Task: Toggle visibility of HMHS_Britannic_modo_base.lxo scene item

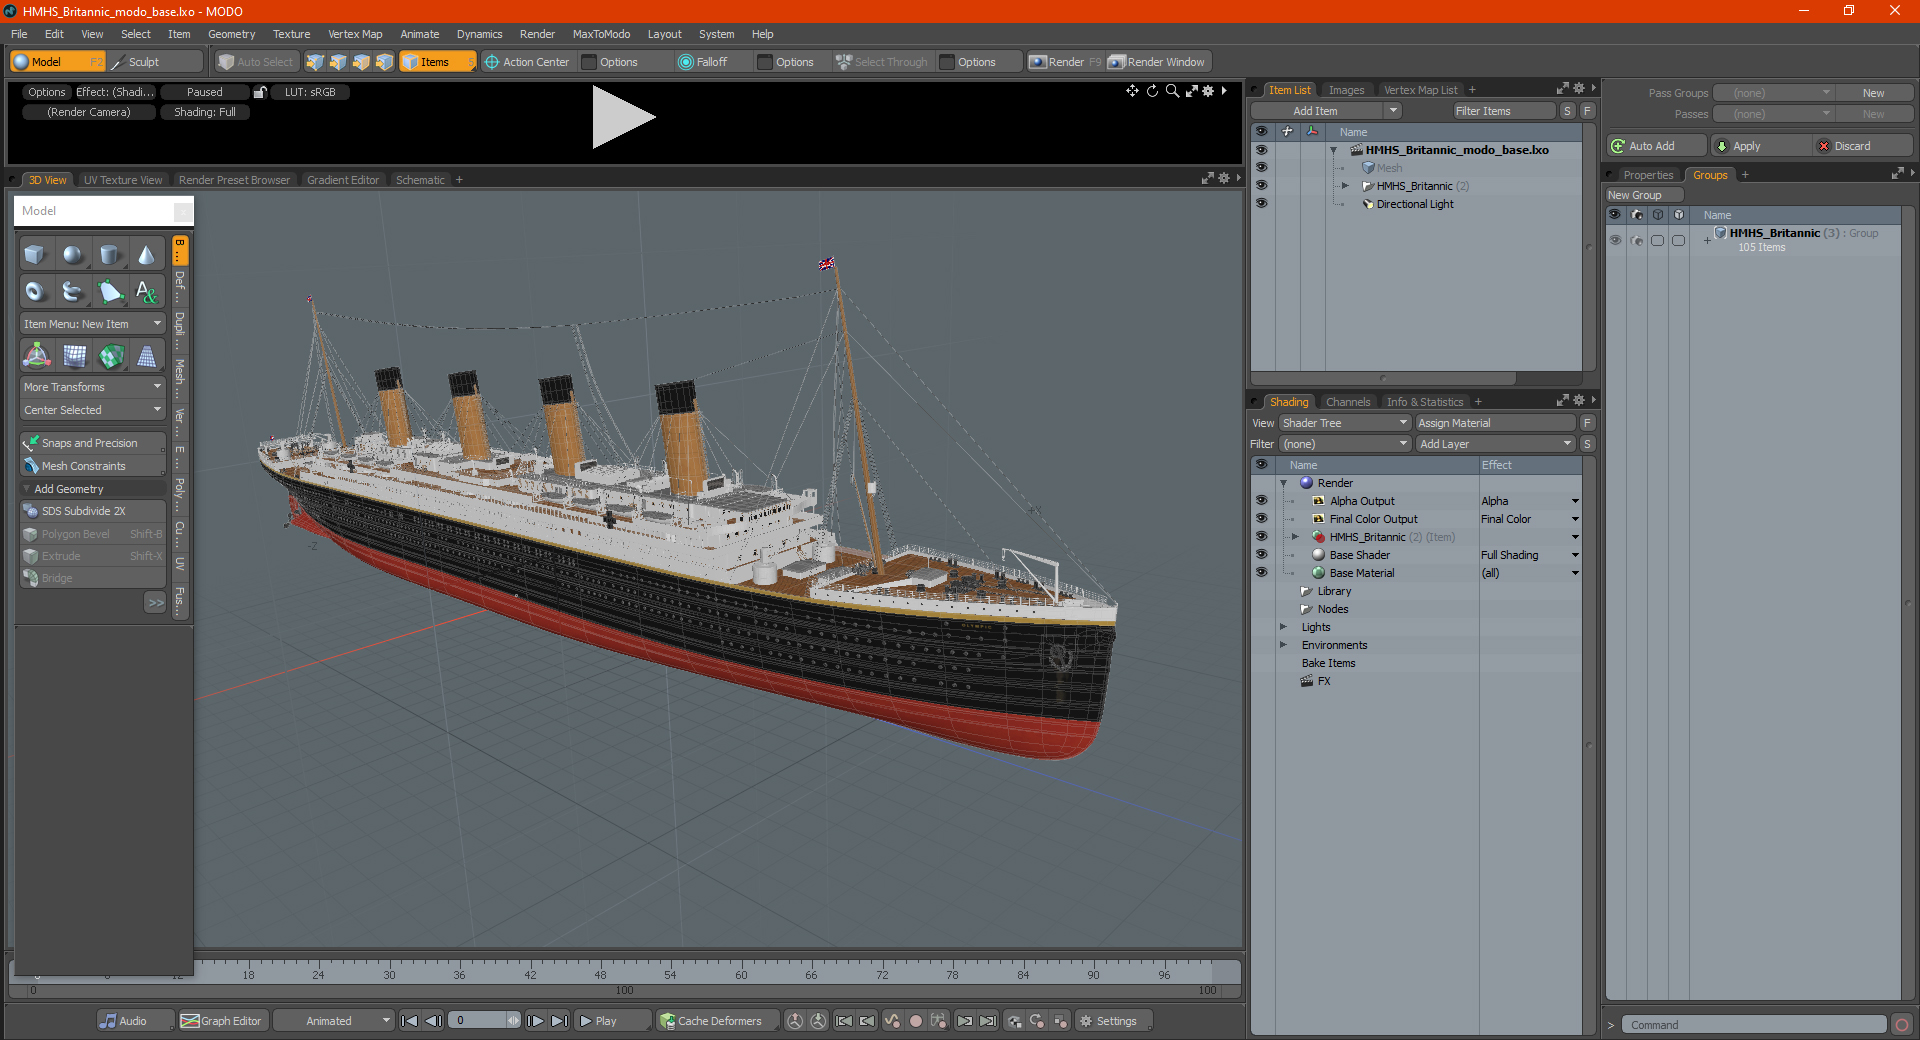Action: [1261, 150]
